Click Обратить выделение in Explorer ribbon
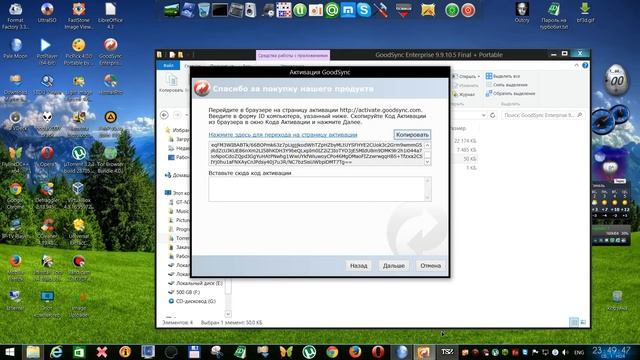Image resolution: width=640 pixels, height=360 pixels. (510, 93)
